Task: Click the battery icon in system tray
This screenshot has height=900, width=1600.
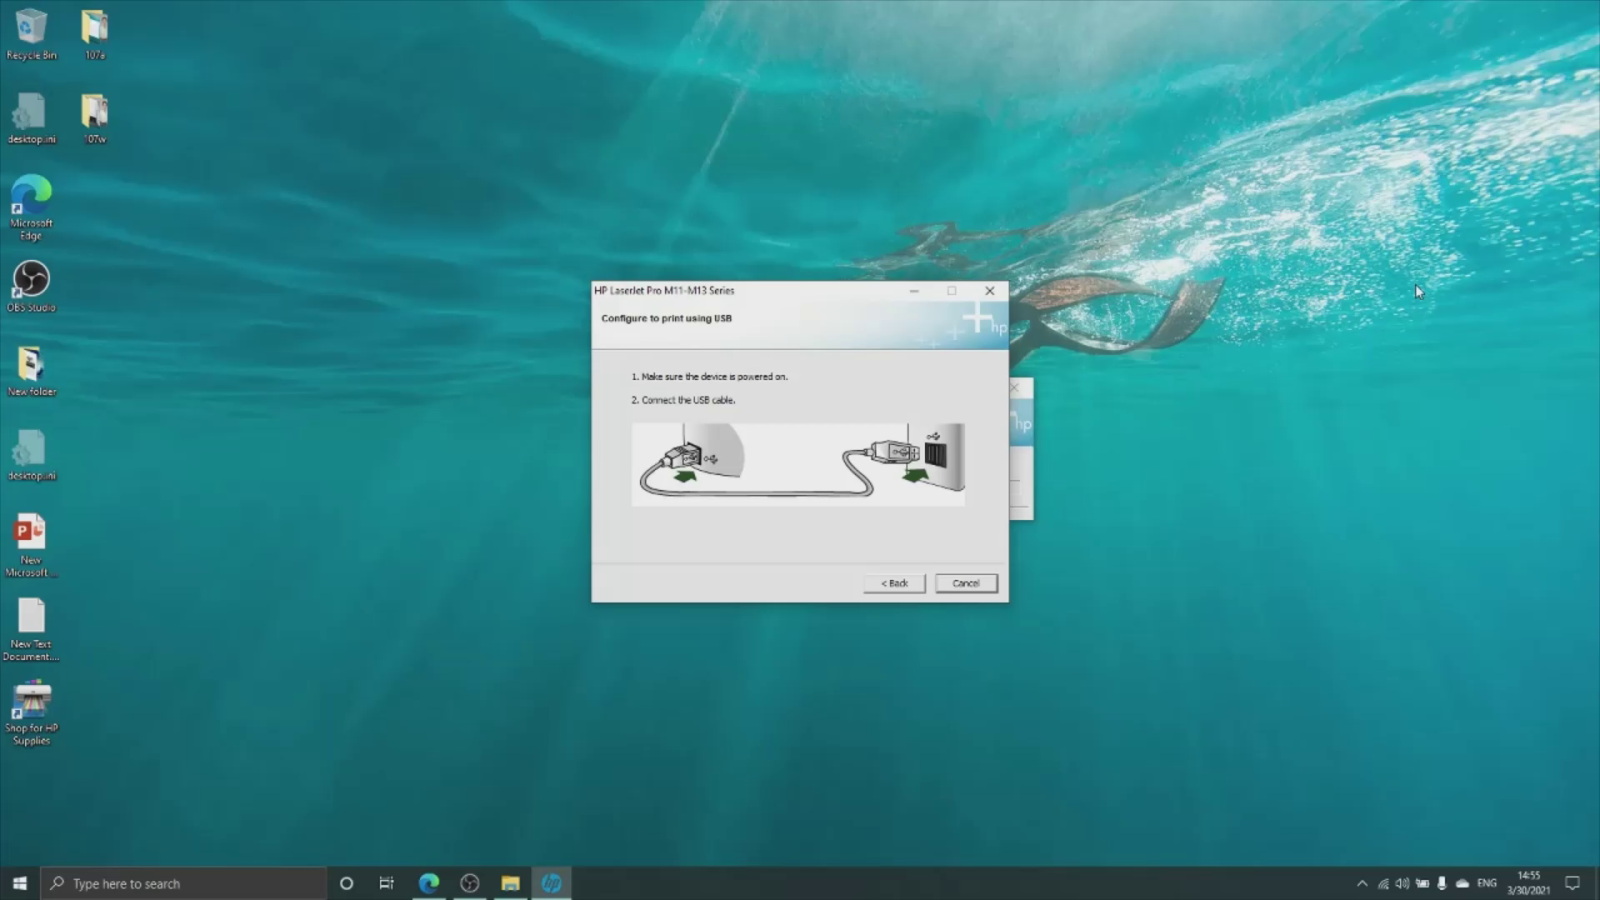Action: [1422, 883]
